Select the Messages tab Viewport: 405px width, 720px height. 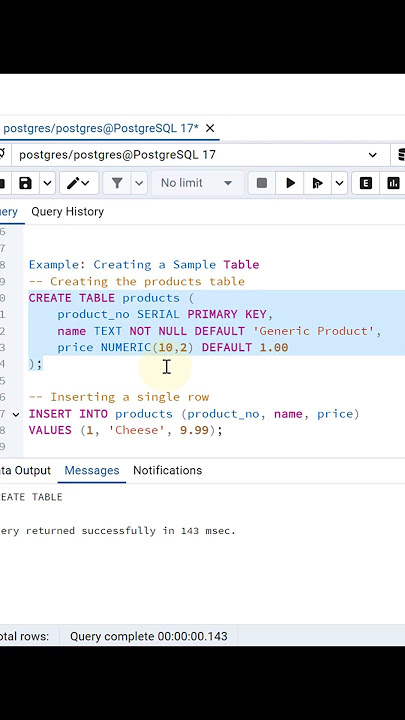click(92, 471)
